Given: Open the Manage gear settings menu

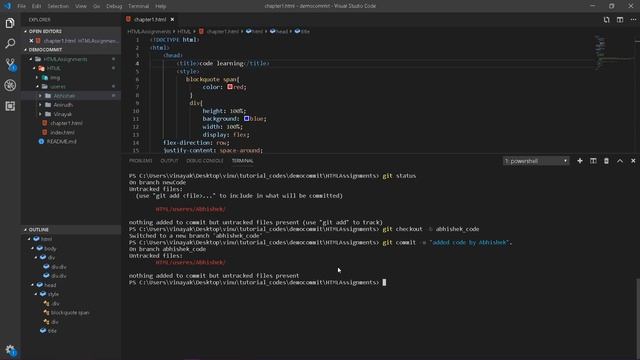Looking at the screenshot, I should [10, 350].
